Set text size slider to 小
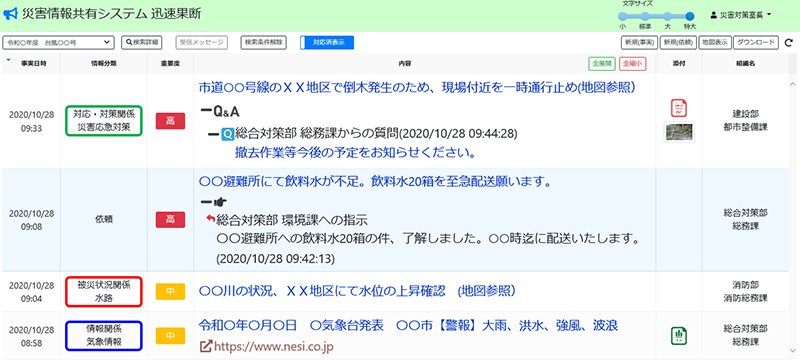The image size is (800, 360). (x=622, y=16)
